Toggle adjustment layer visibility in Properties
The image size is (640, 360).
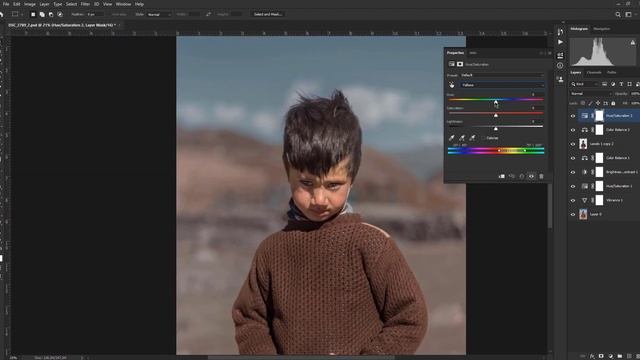(531, 176)
